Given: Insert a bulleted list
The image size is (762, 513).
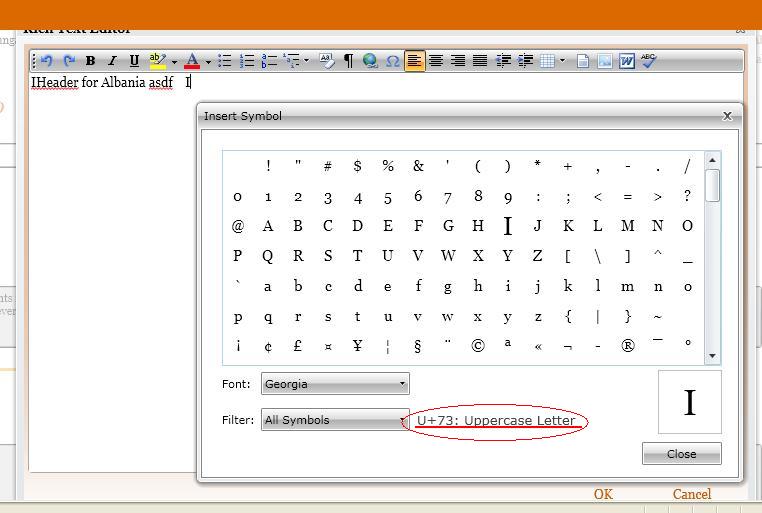Looking at the screenshot, I should (225, 61).
